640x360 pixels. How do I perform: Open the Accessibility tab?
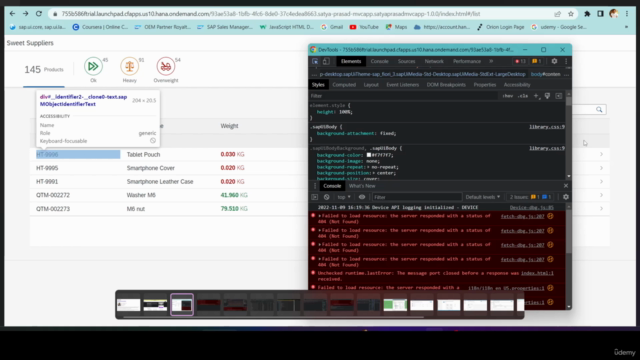517,85
